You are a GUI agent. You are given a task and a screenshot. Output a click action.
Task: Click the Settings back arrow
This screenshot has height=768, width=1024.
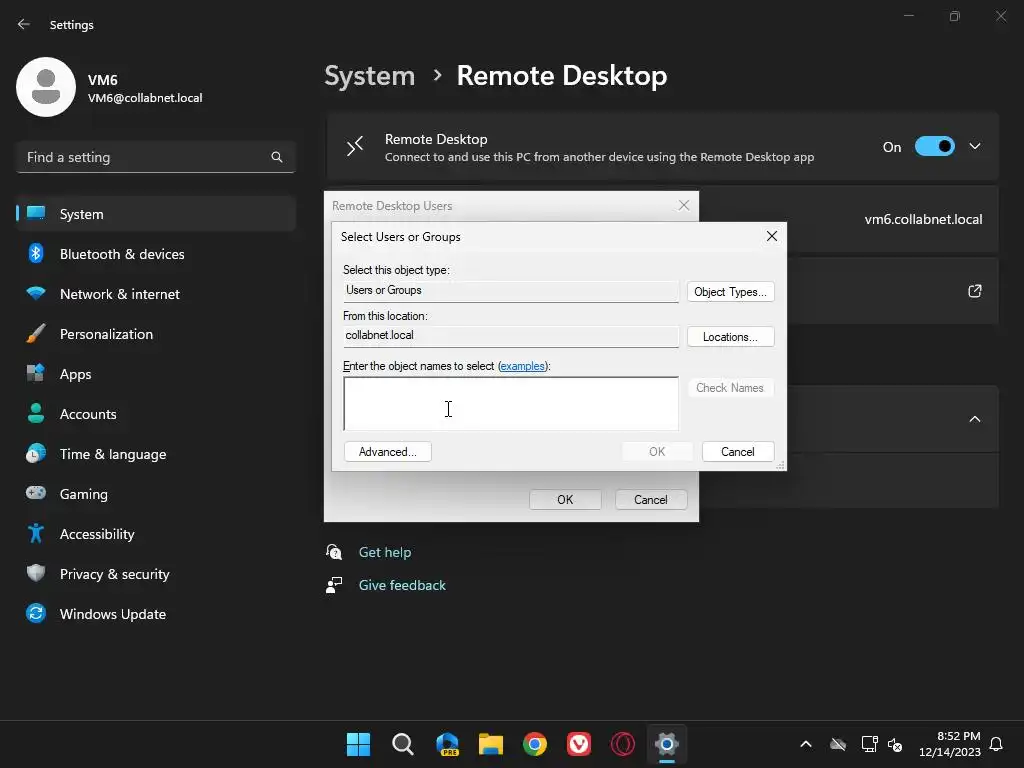pyautogui.click(x=24, y=25)
